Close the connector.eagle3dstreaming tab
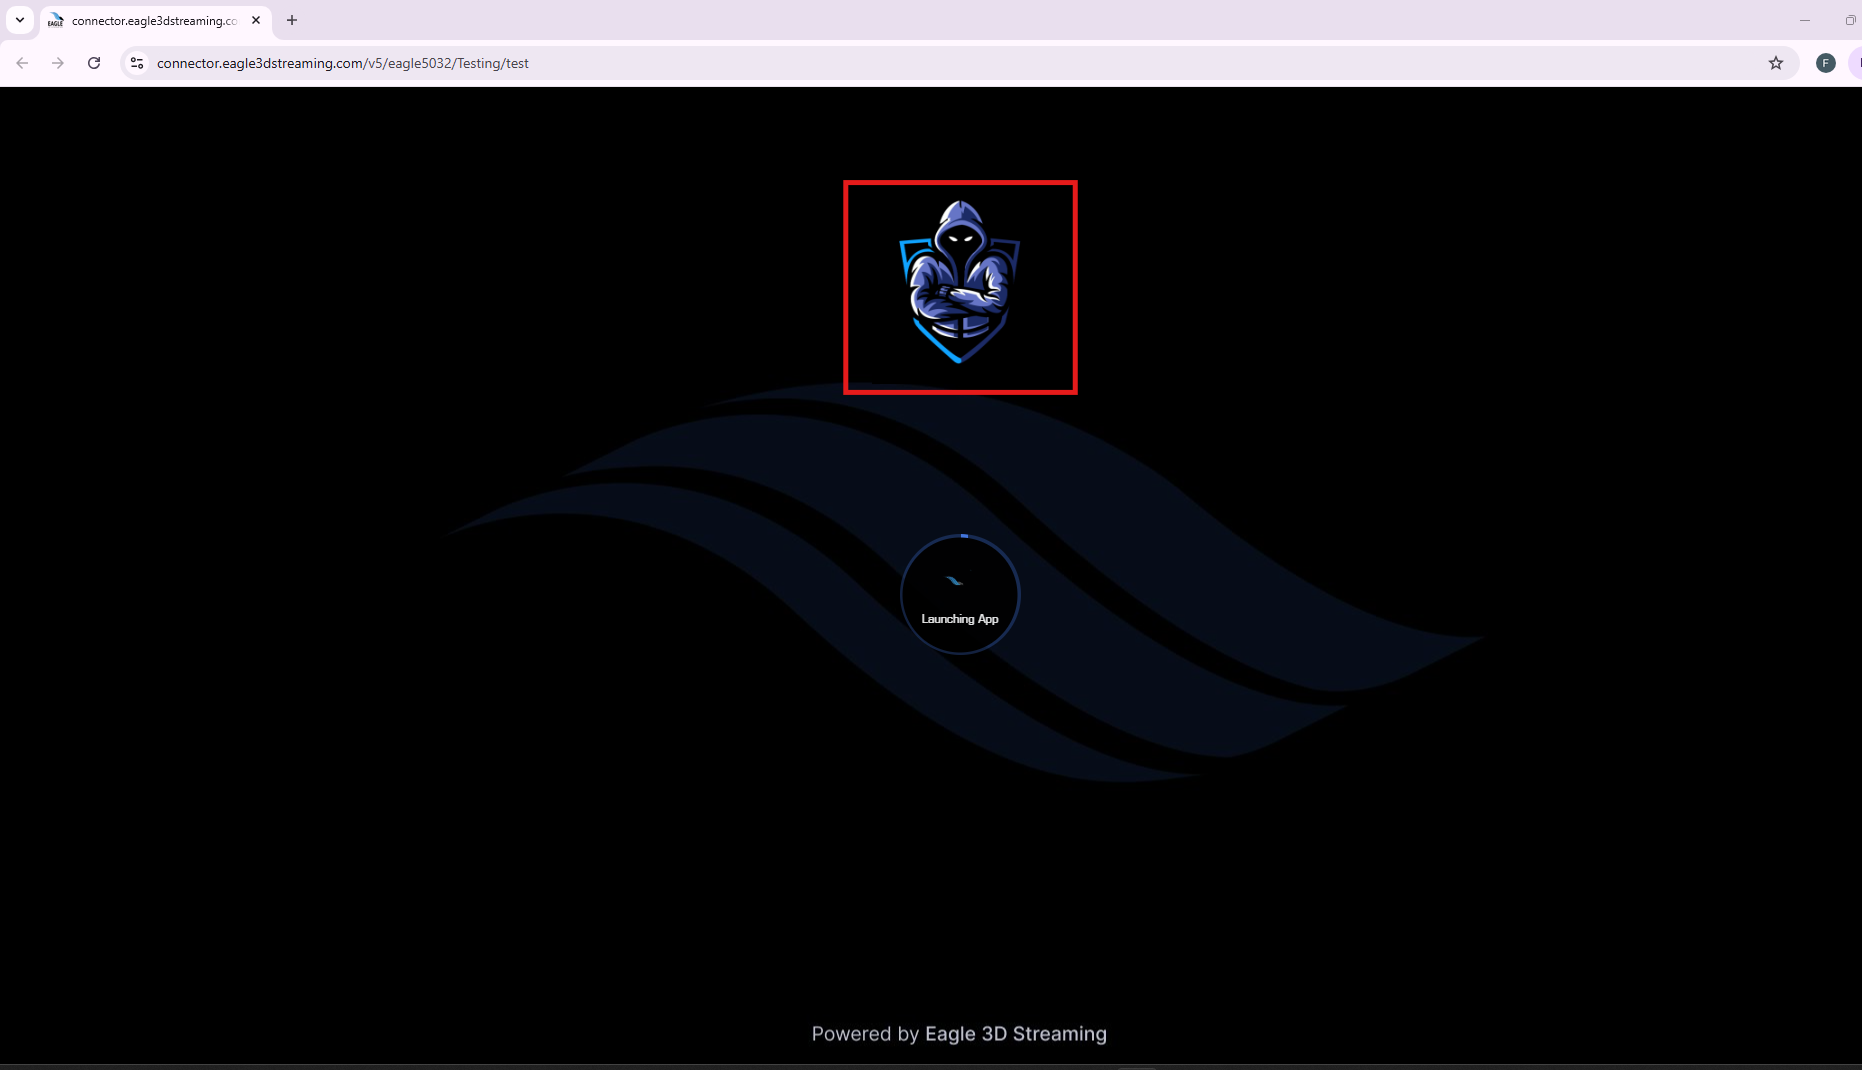Viewport: 1862px width, 1070px height. (256, 20)
